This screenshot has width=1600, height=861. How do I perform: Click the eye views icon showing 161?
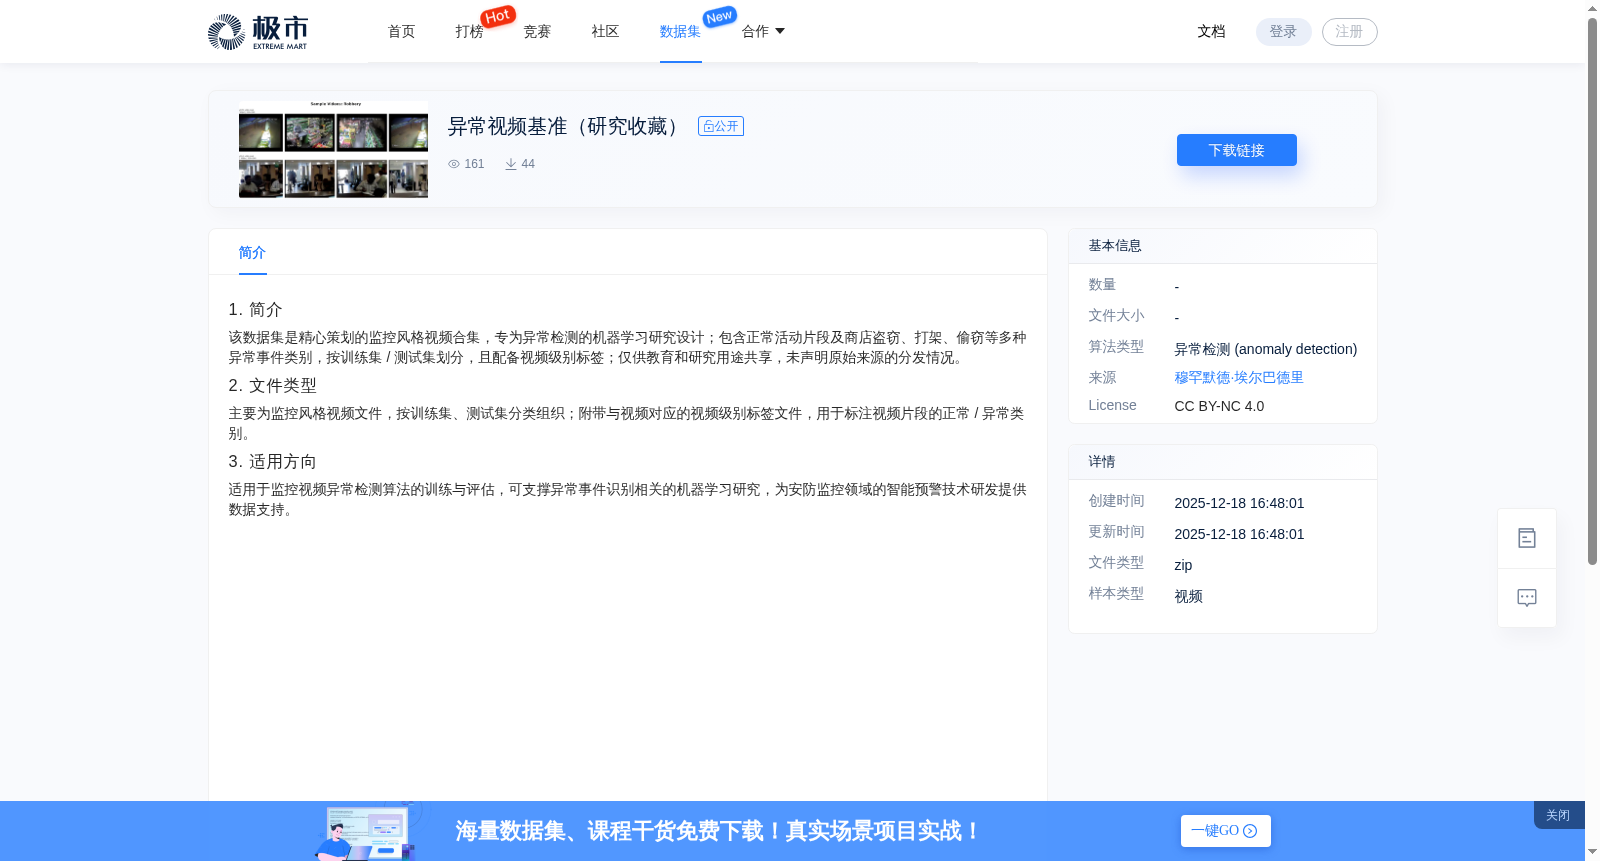click(x=454, y=164)
